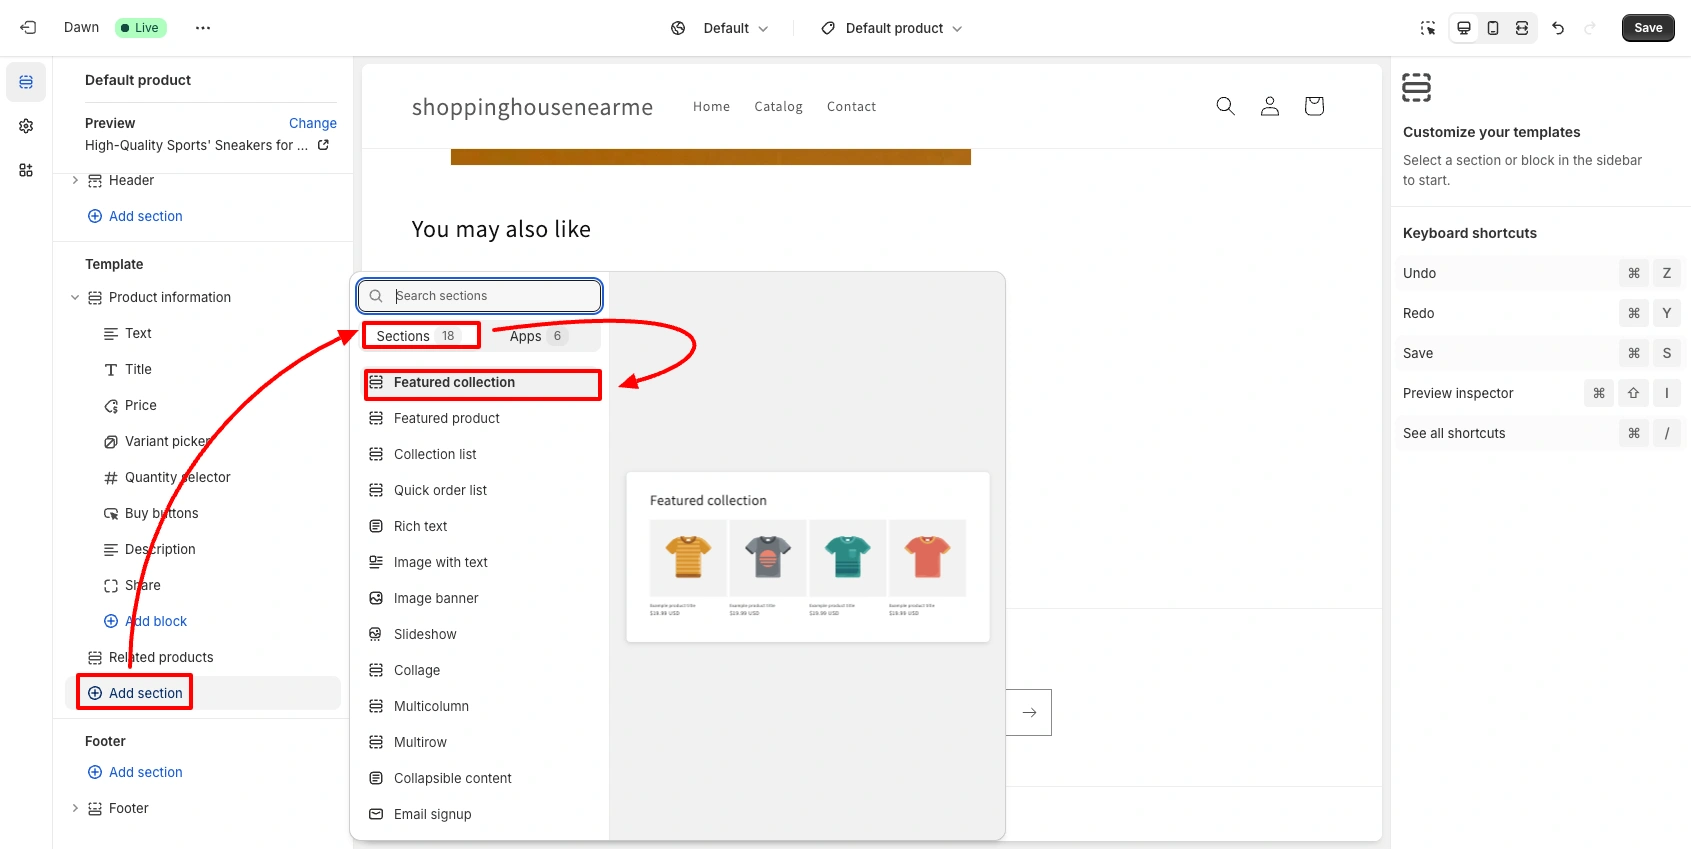
Task: Switch to mobile preview view
Action: pos(1493,28)
